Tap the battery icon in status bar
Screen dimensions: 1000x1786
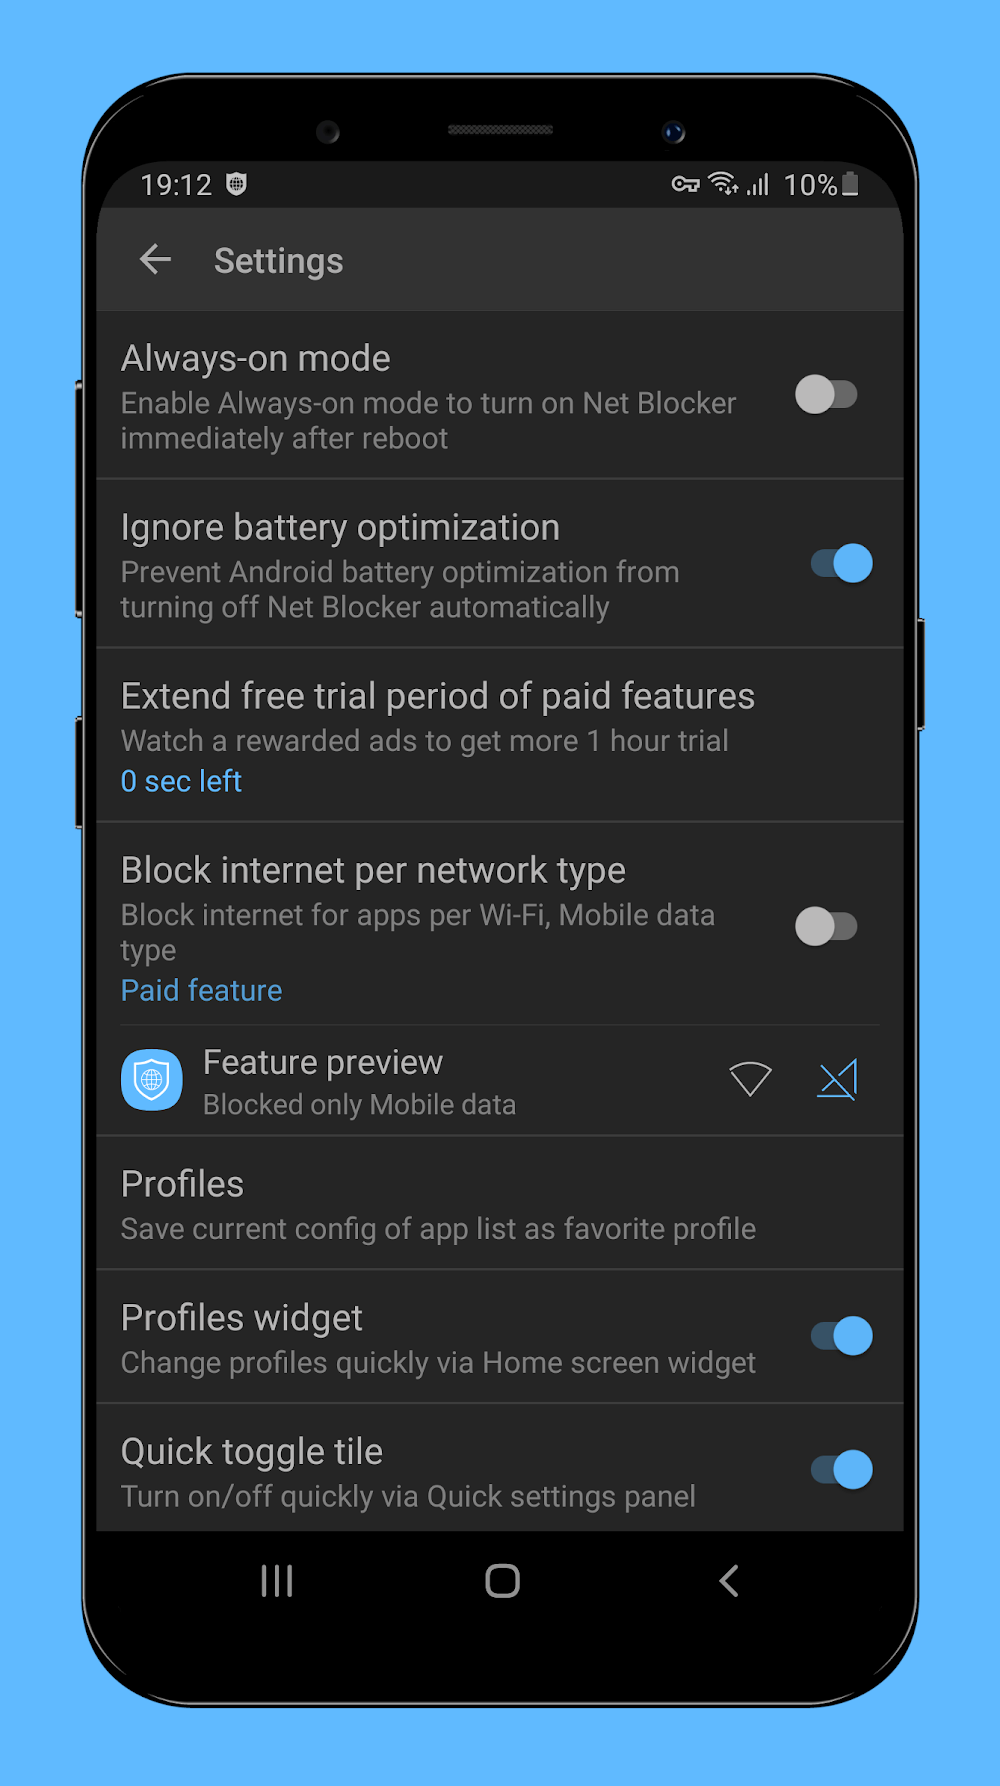pos(850,184)
